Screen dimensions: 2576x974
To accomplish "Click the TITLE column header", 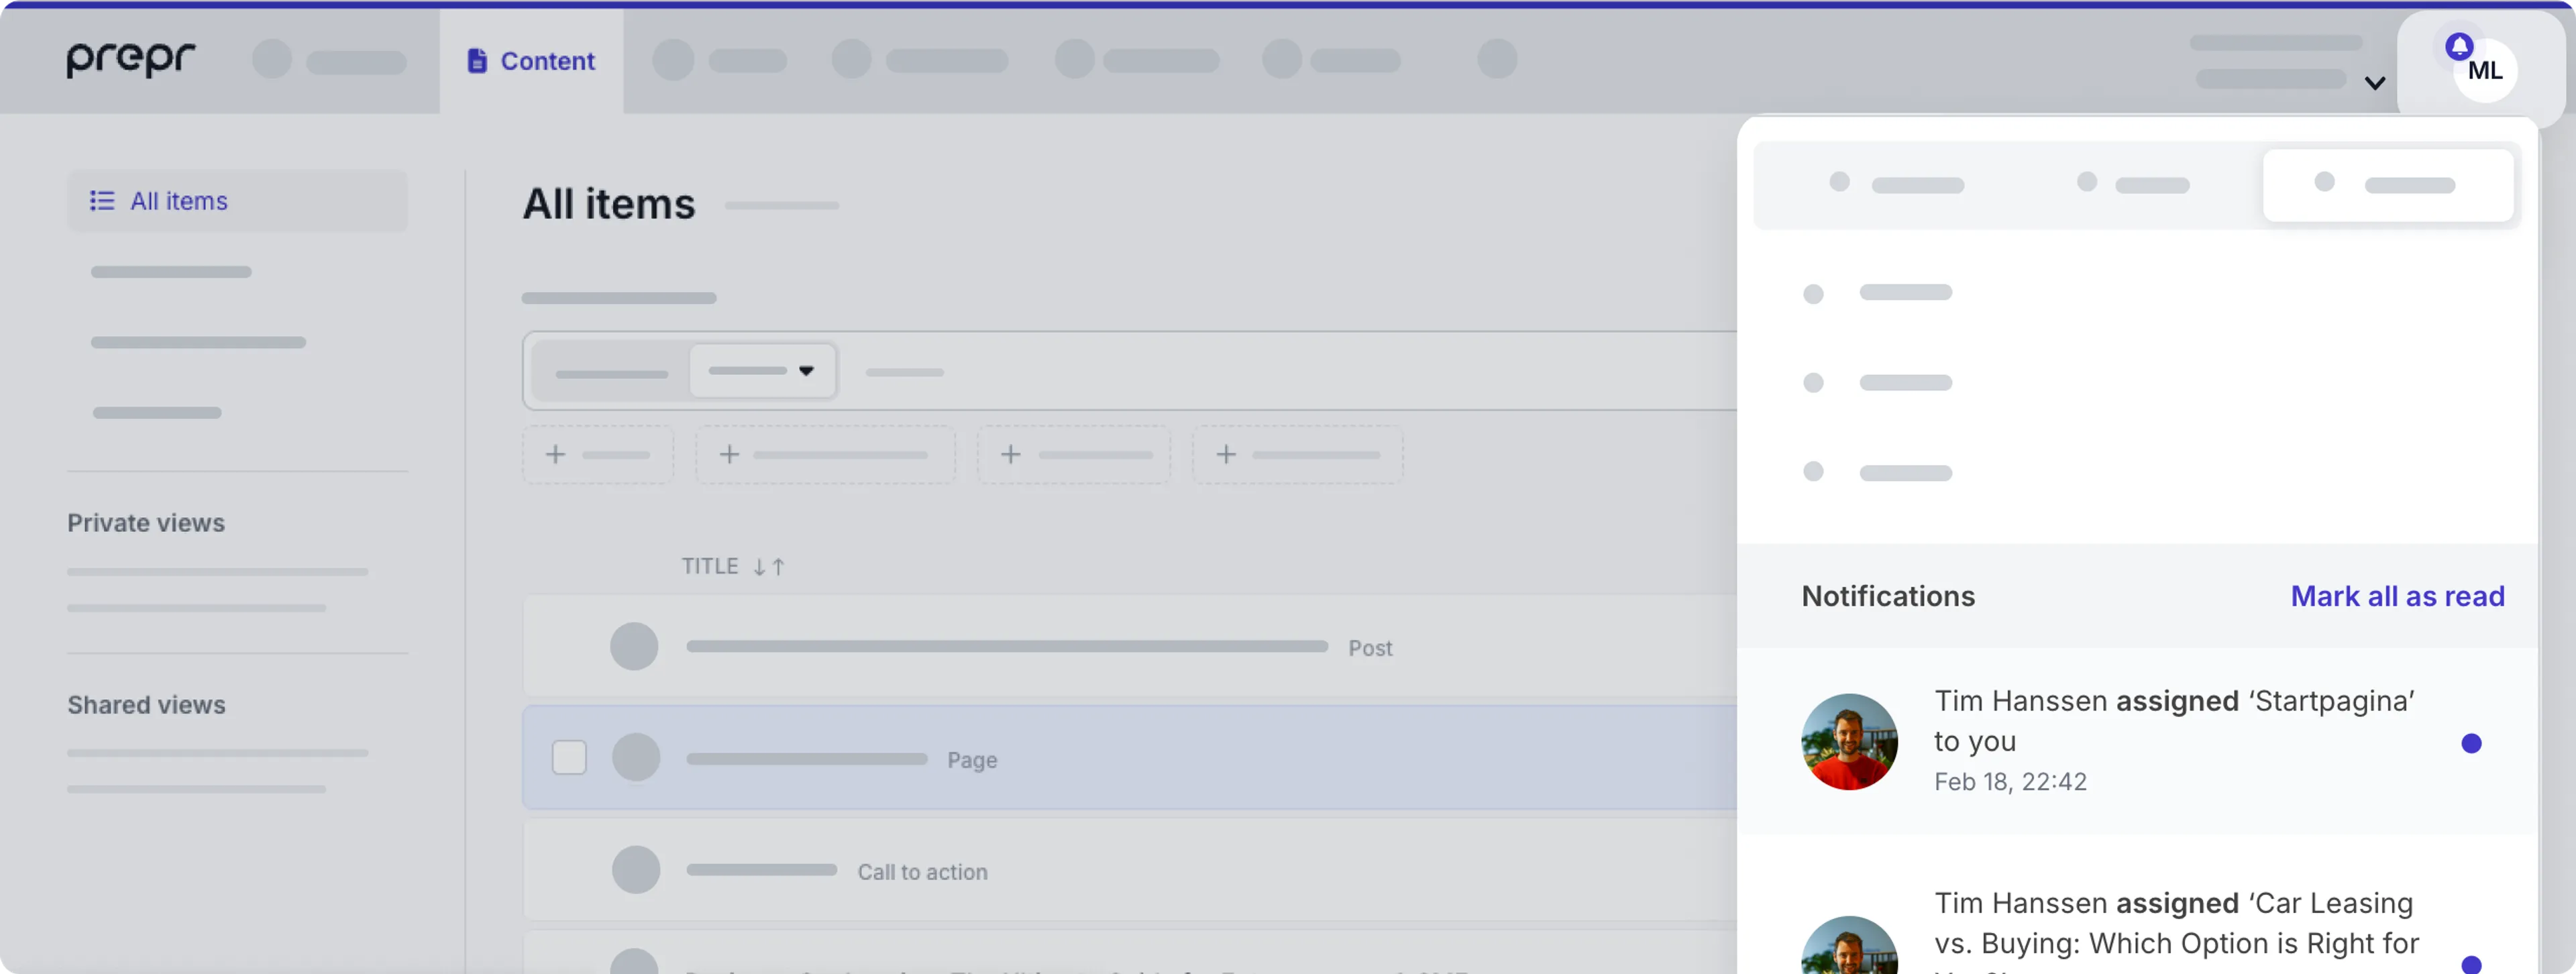I will pyautogui.click(x=710, y=566).
